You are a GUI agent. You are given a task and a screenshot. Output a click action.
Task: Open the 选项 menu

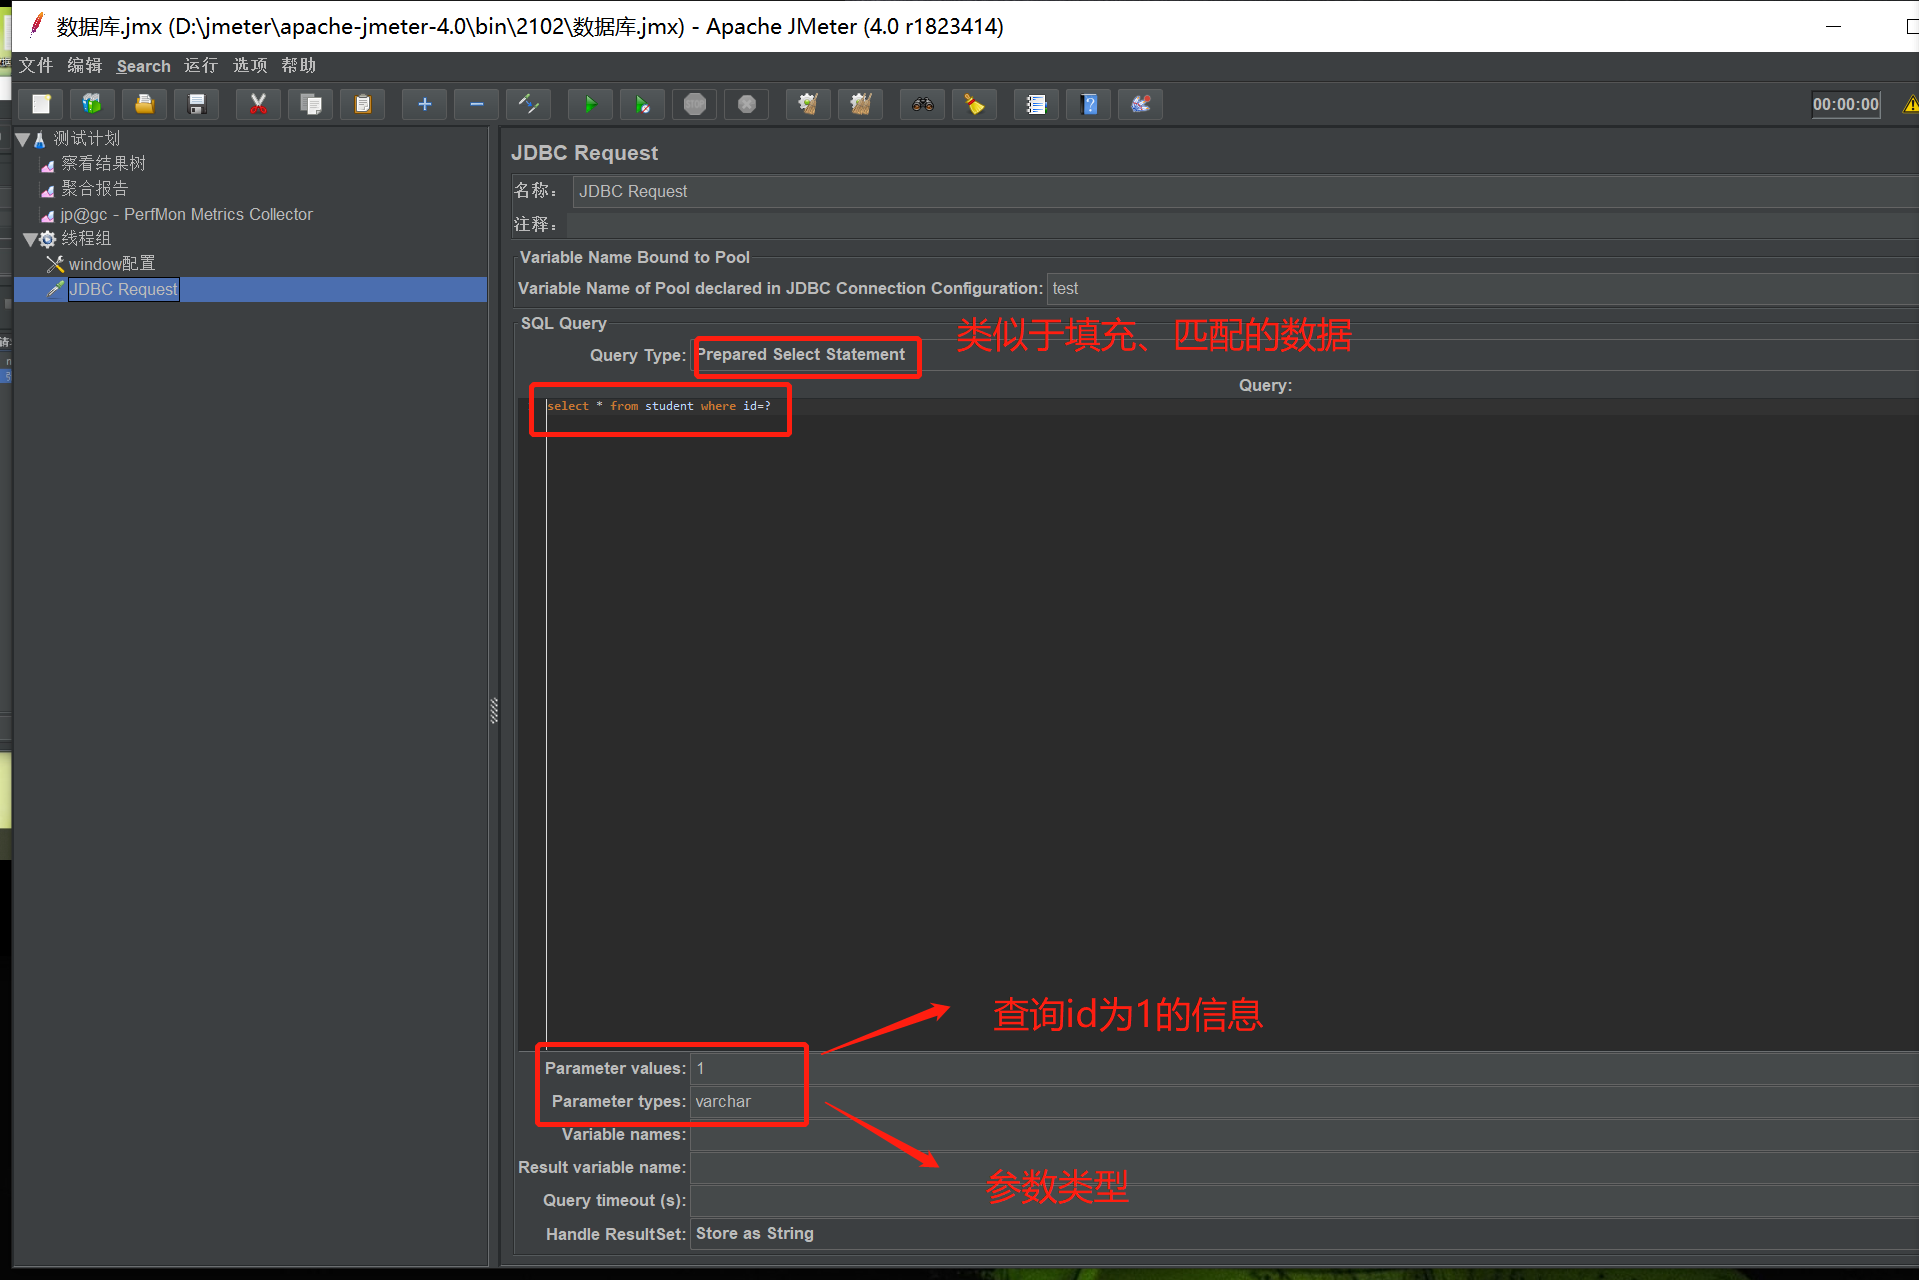(x=250, y=66)
